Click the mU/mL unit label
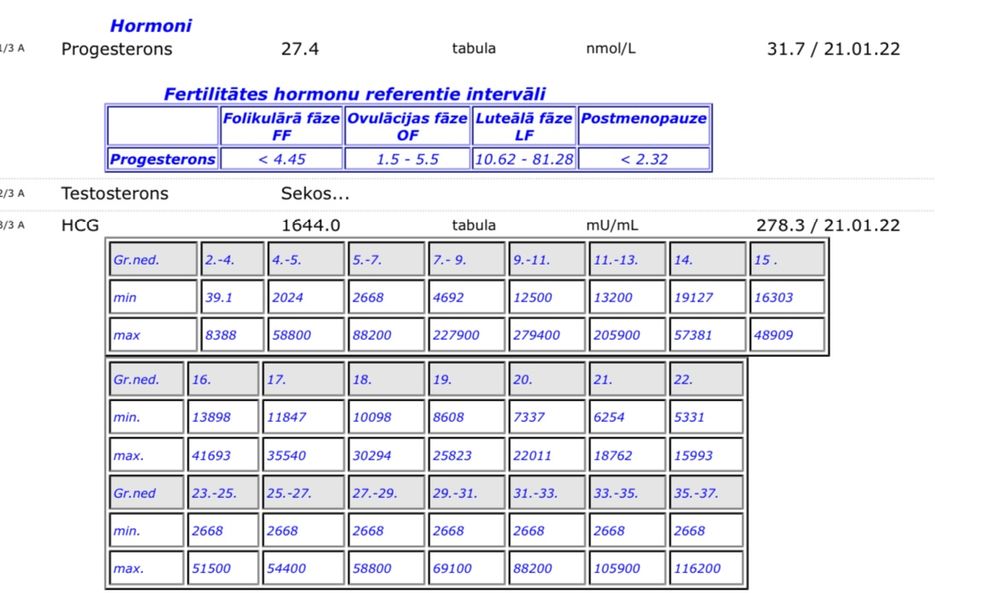Screen dimensions: 1000x593 tap(612, 225)
